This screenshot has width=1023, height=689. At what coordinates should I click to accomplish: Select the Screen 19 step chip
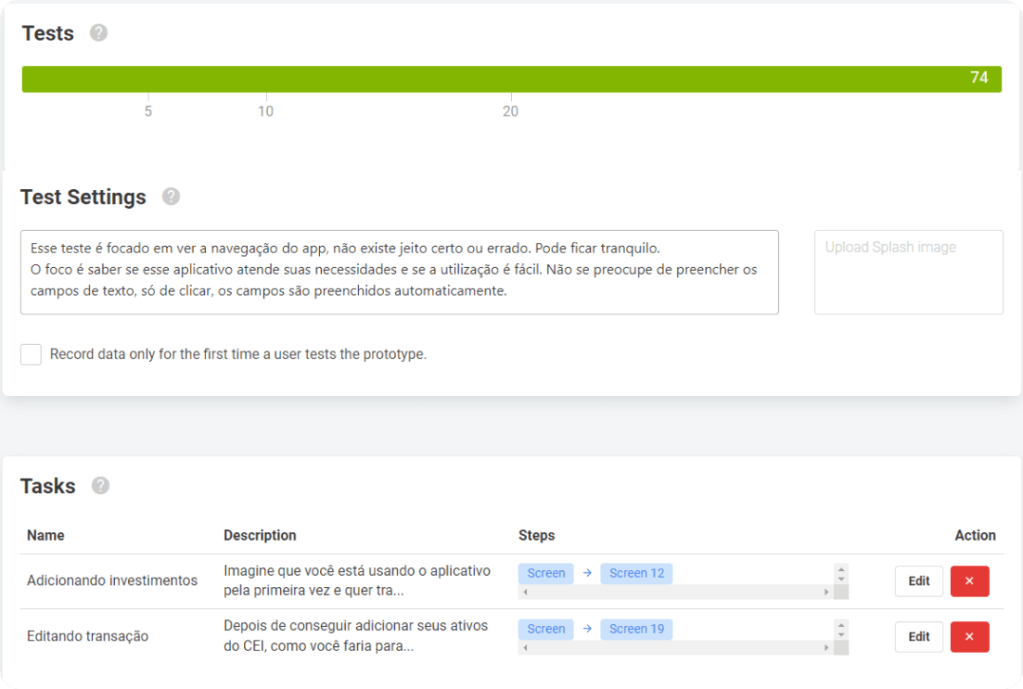[x=636, y=629]
